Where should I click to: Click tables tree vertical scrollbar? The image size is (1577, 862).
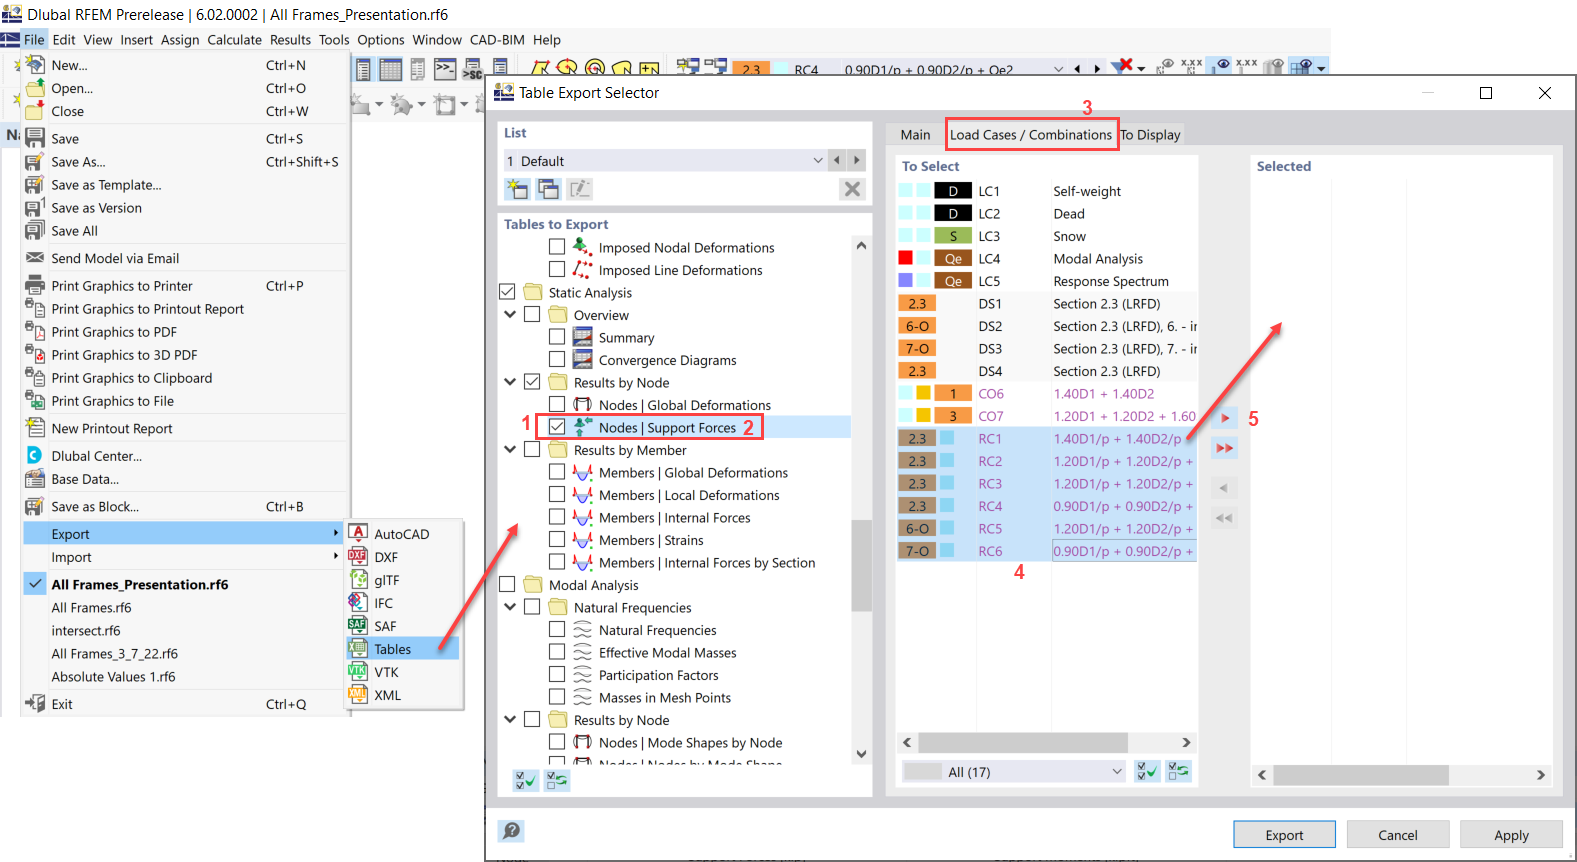pos(861,565)
